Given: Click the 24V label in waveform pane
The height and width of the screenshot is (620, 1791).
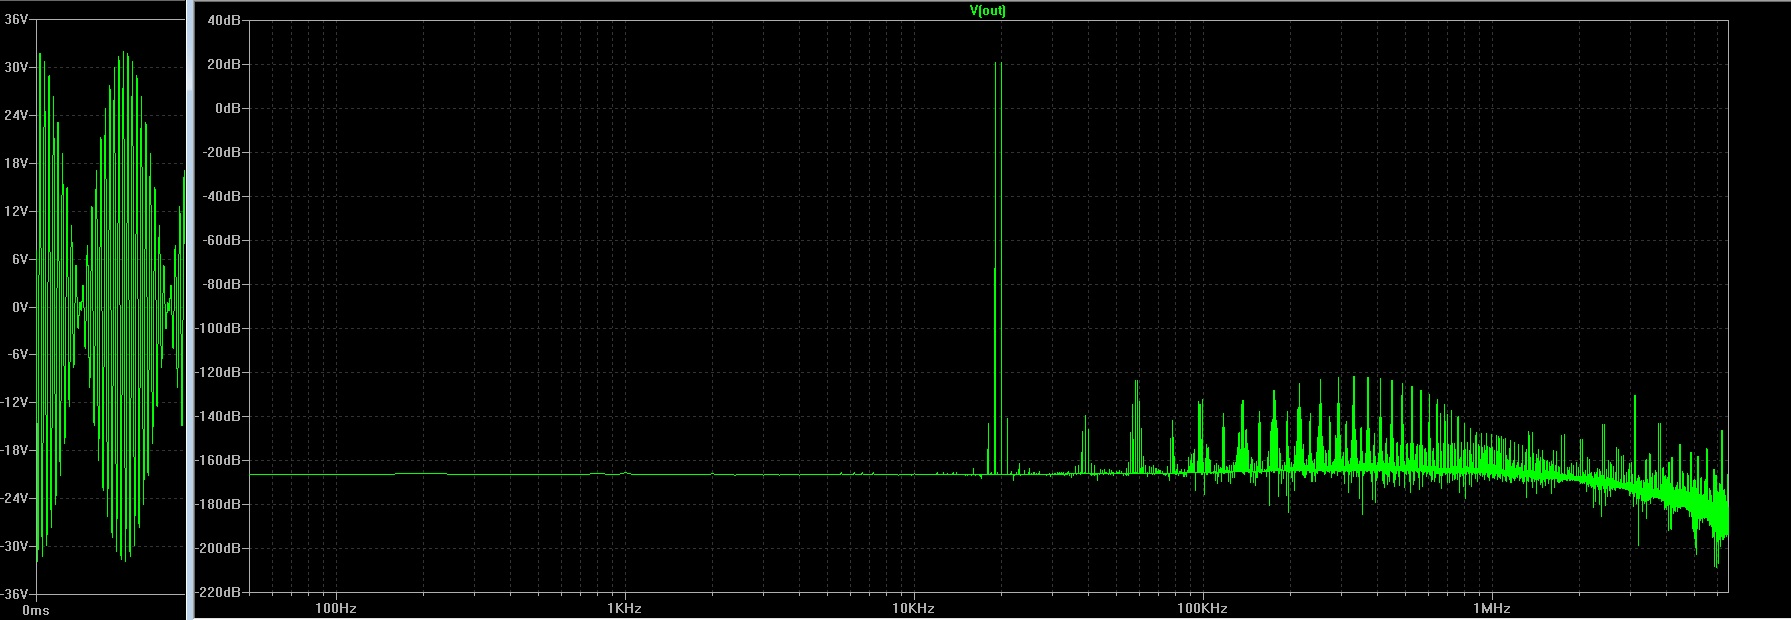Looking at the screenshot, I should click(16, 116).
